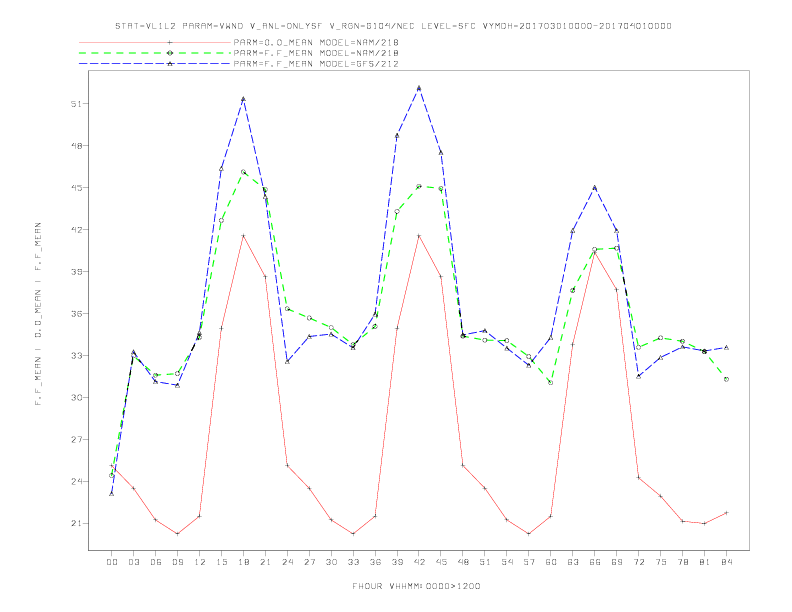Screen dimensions: 792x612
Task: Click x-axis tick label 72
Action: [x=639, y=562]
